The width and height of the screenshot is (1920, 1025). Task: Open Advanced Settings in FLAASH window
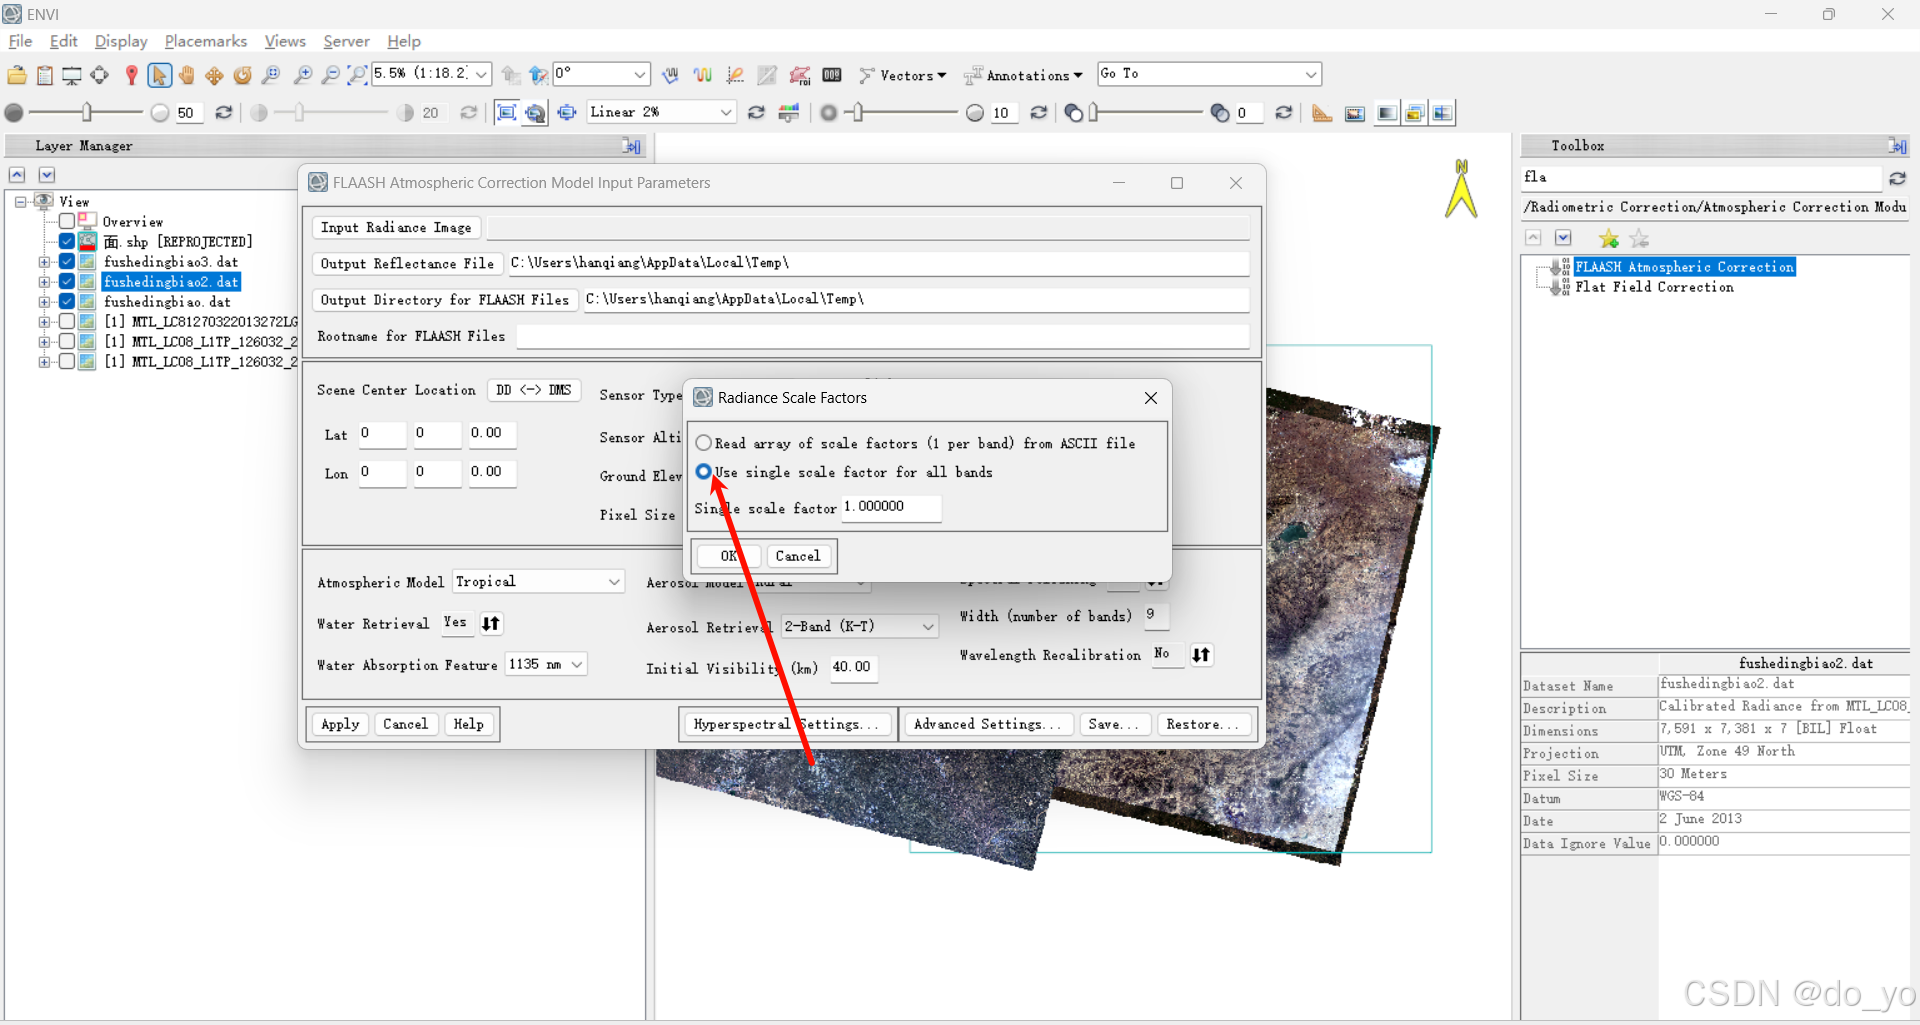(x=988, y=724)
